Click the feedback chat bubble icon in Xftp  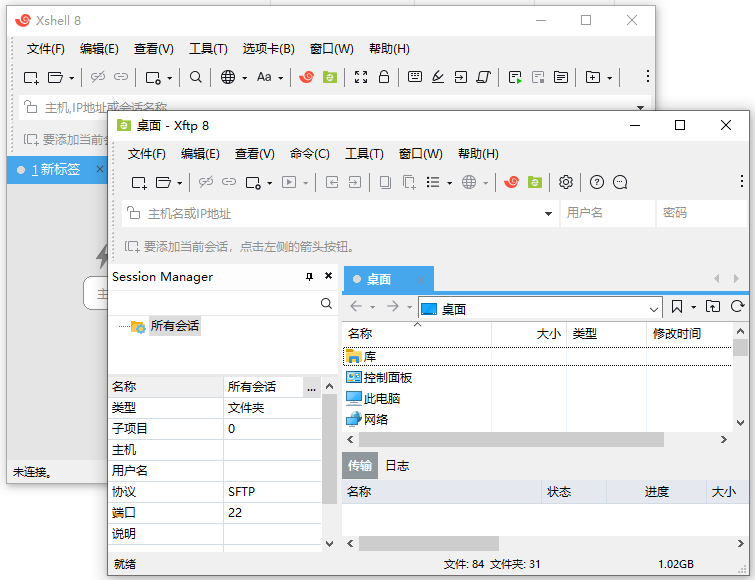click(x=620, y=182)
